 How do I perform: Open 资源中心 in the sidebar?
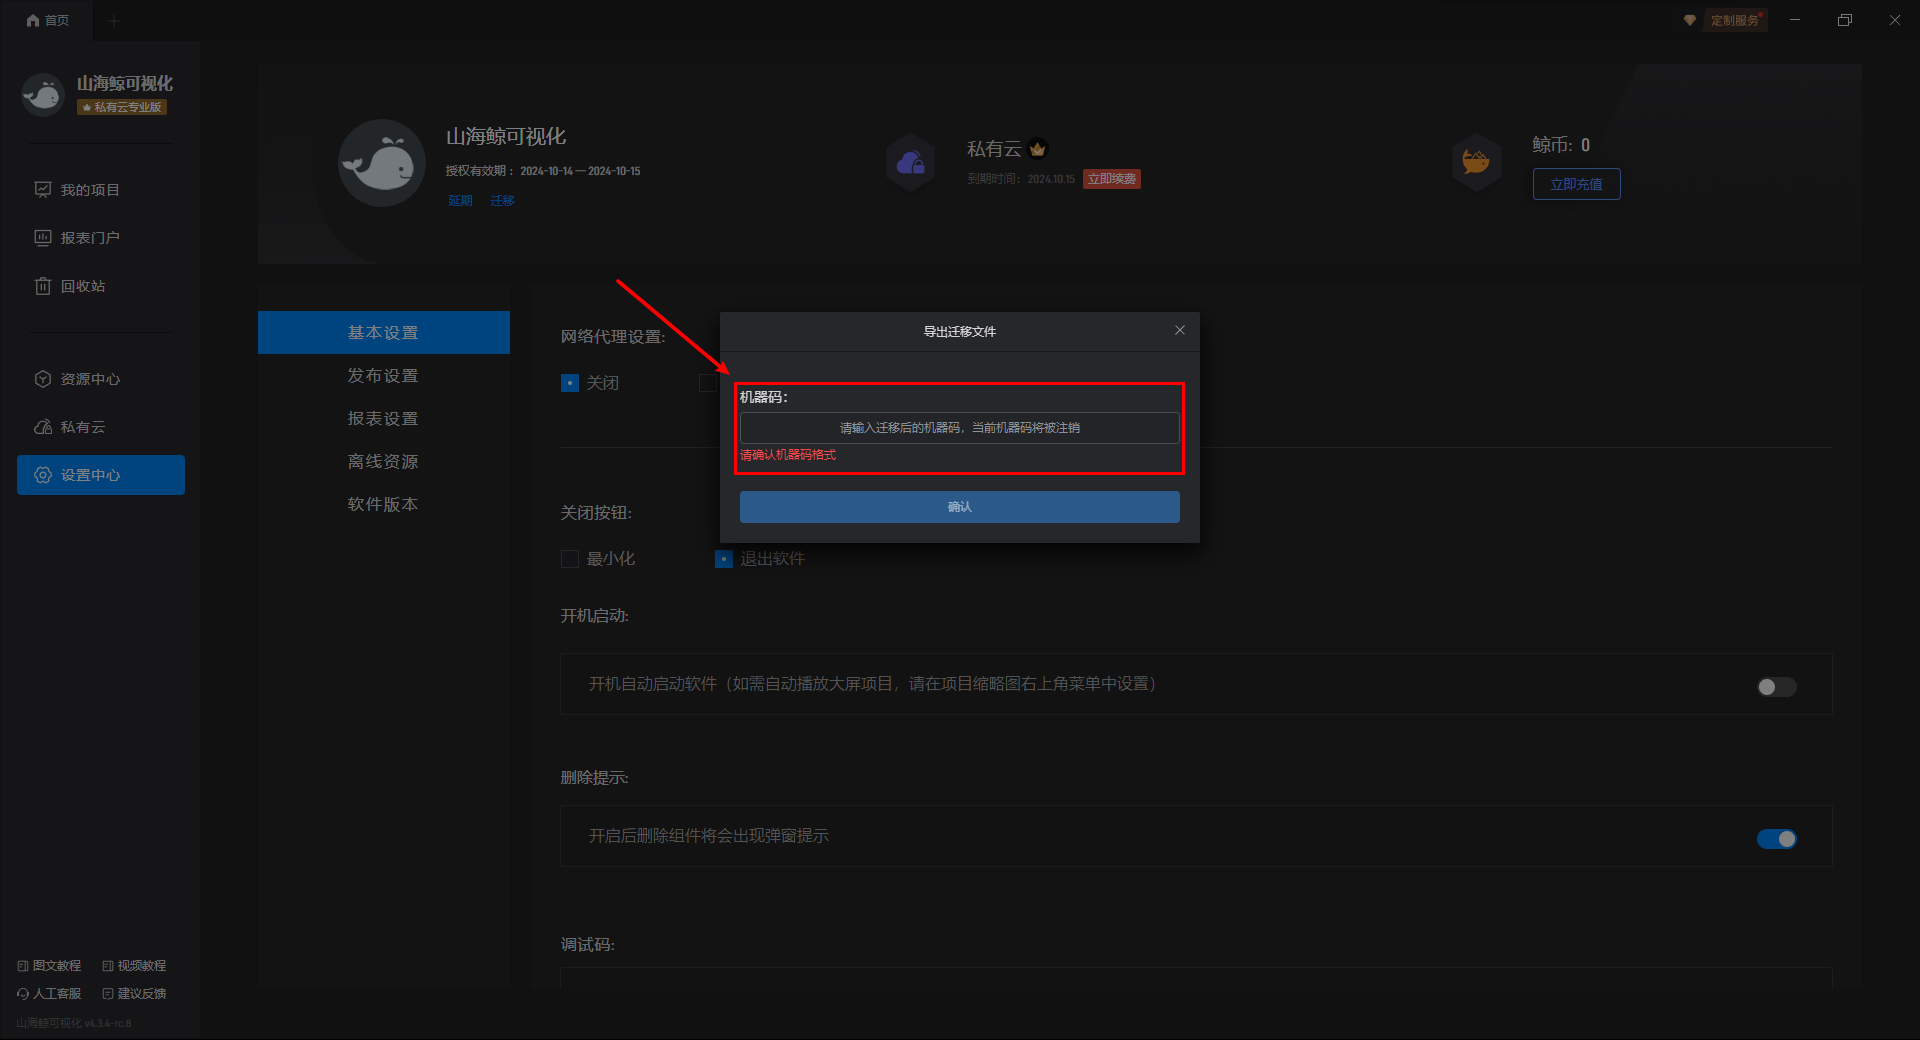[x=89, y=379]
